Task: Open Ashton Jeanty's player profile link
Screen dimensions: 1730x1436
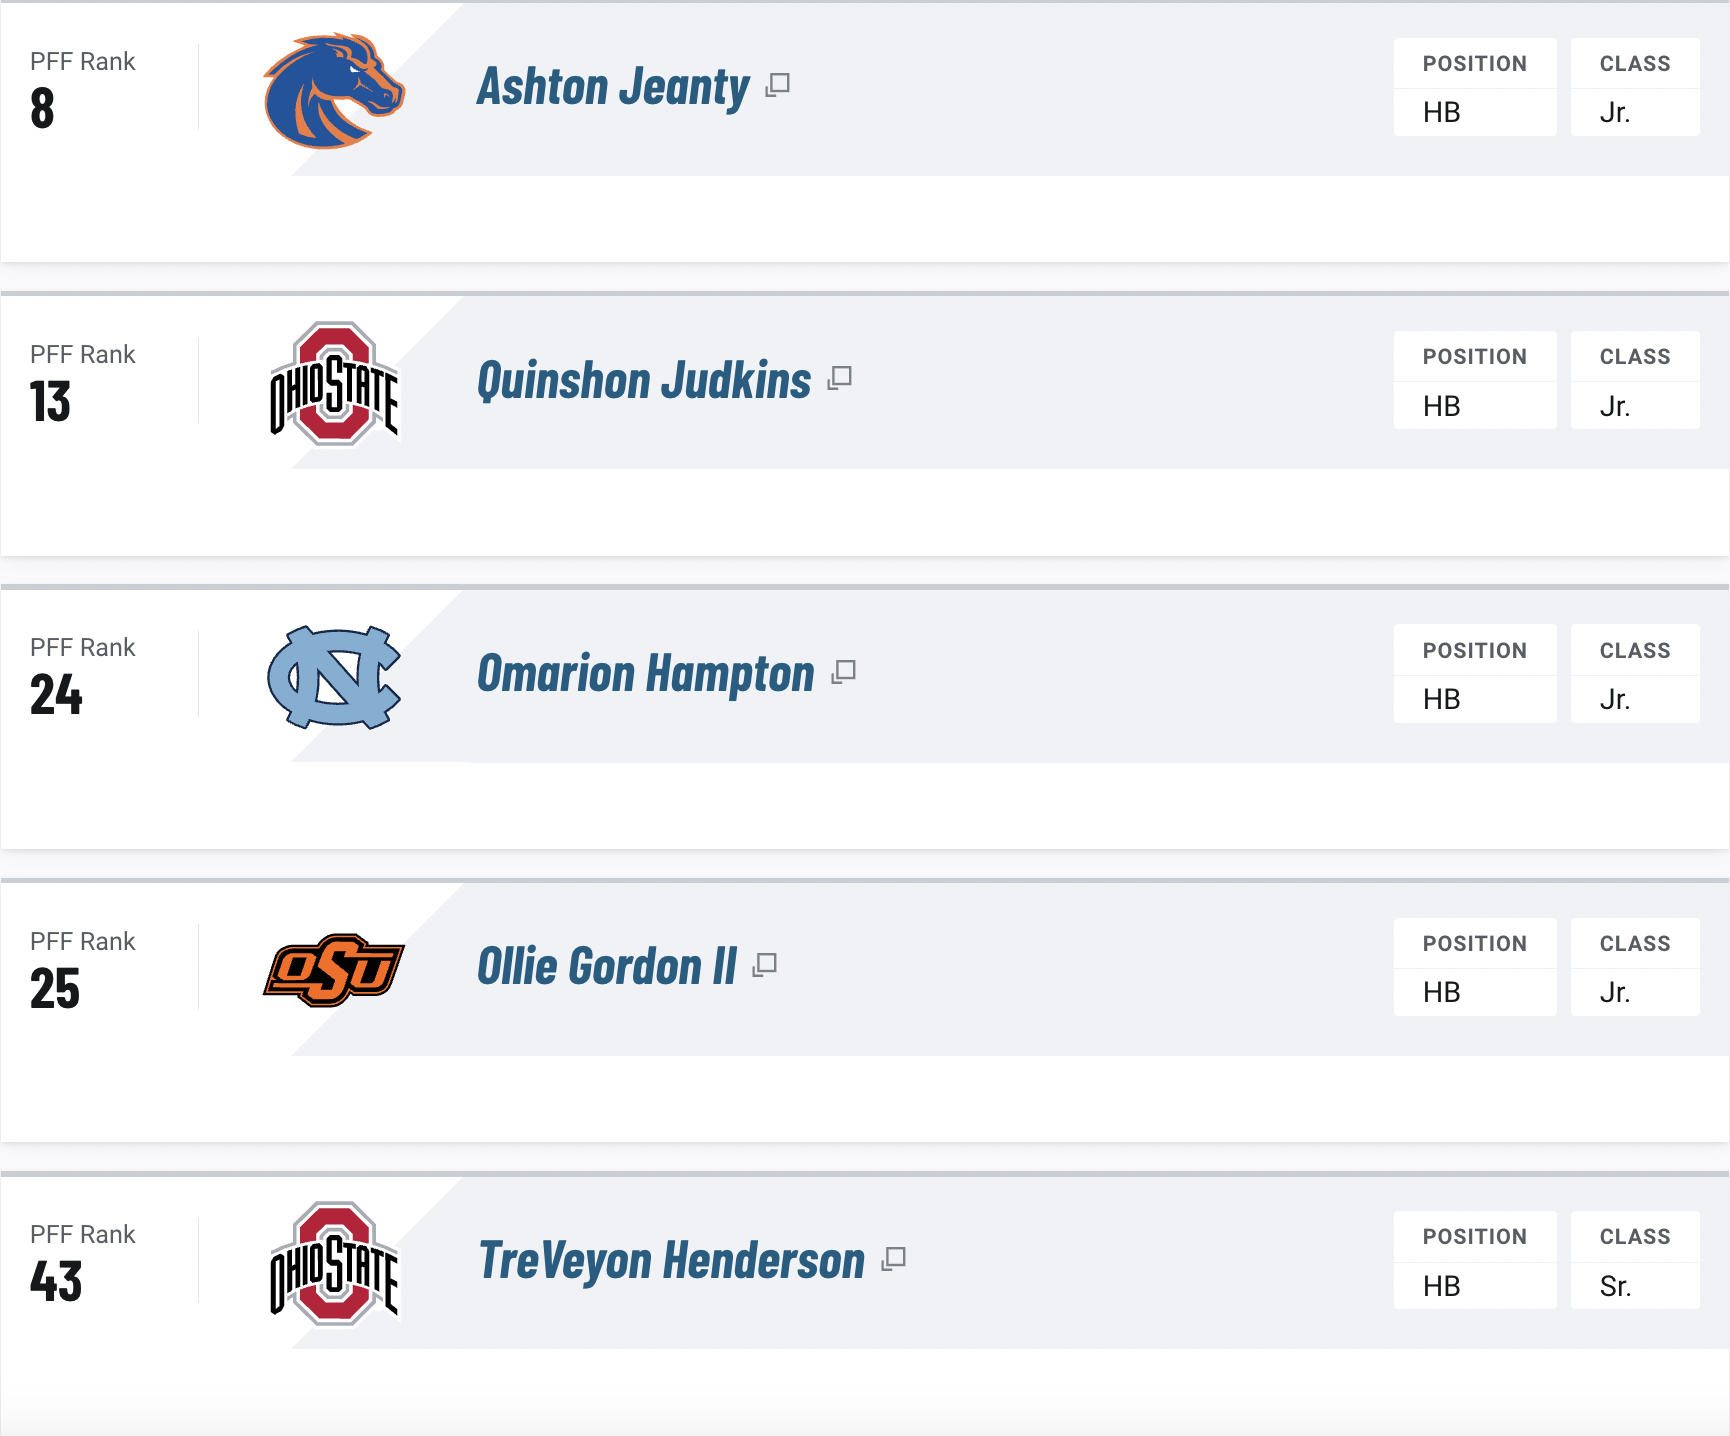Action: pyautogui.click(x=613, y=87)
